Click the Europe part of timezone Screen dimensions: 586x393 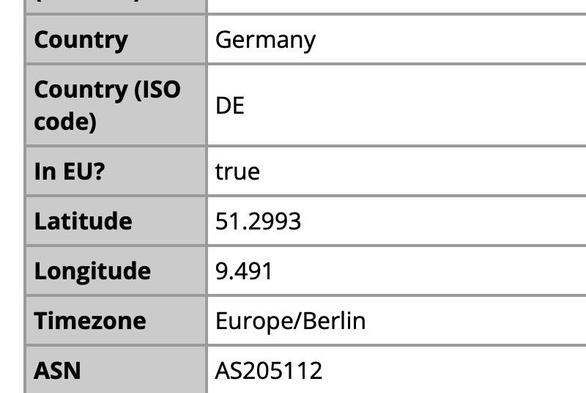pos(255,322)
